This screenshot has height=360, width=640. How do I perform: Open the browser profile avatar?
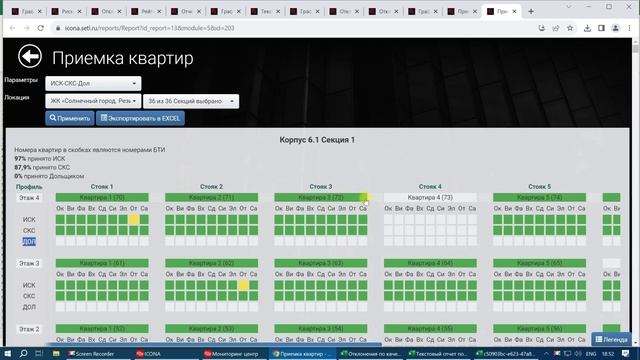(x=615, y=28)
